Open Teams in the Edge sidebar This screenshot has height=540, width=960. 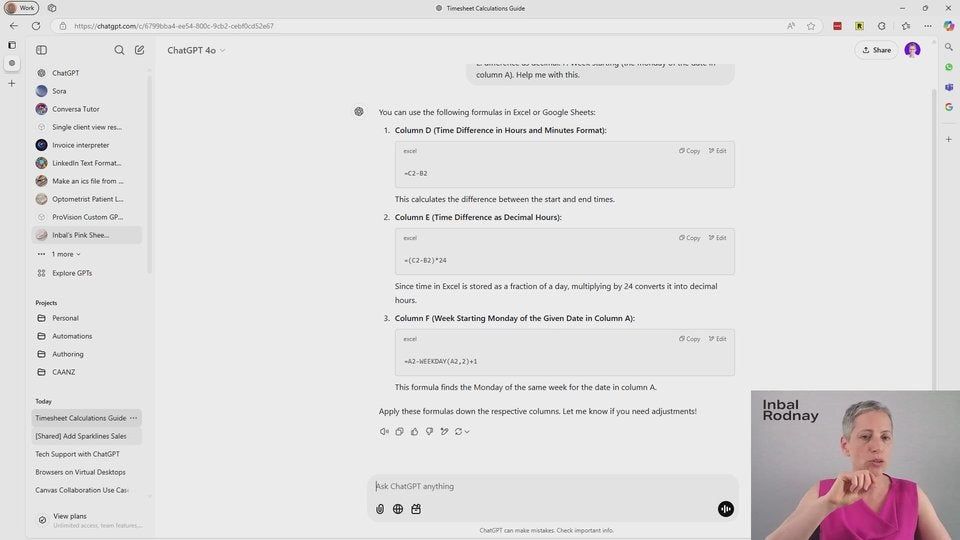(x=949, y=88)
